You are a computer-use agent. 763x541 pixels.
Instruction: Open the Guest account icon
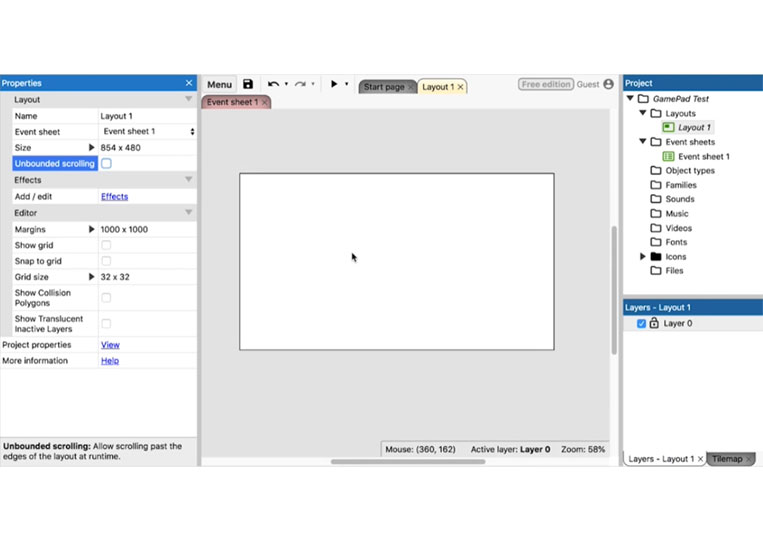click(608, 84)
